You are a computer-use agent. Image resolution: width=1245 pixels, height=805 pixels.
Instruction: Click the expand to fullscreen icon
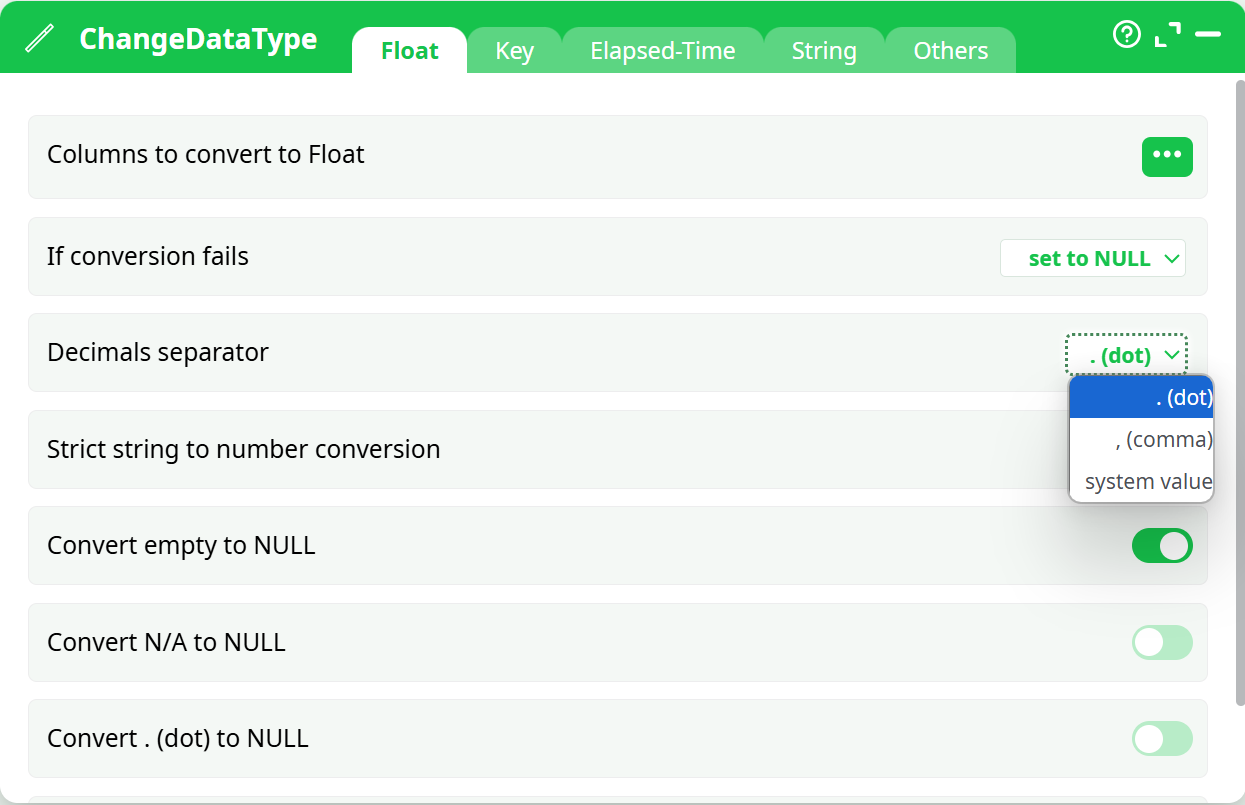[x=1167, y=35]
